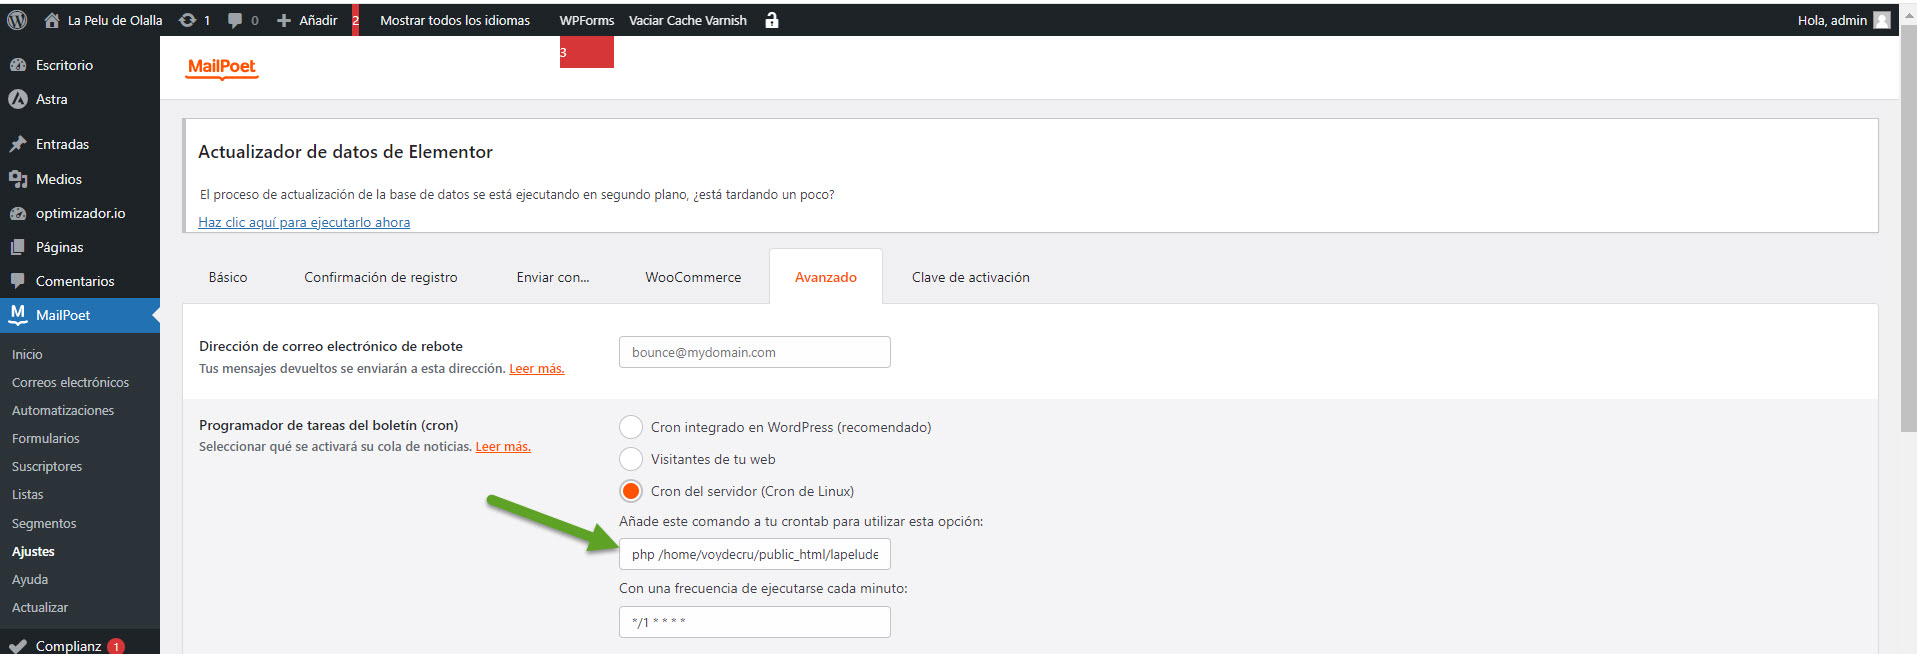Open WPForms in the admin bar
This screenshot has width=1917, height=654.
pos(587,20)
